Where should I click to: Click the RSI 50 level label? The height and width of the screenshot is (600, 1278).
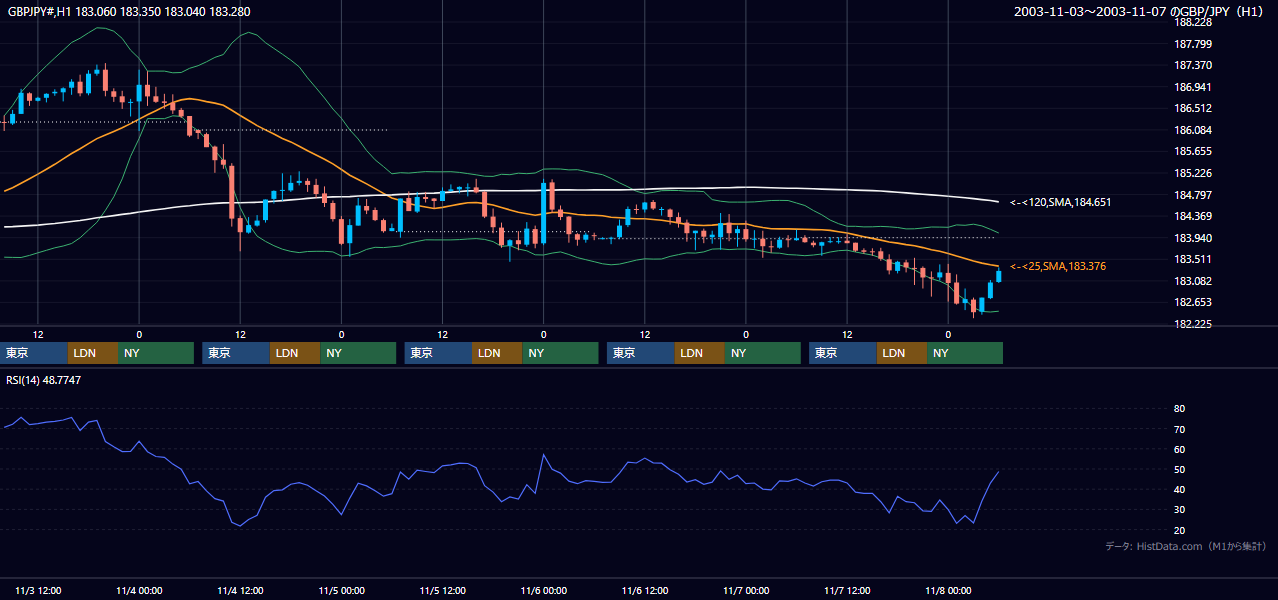tap(1179, 469)
